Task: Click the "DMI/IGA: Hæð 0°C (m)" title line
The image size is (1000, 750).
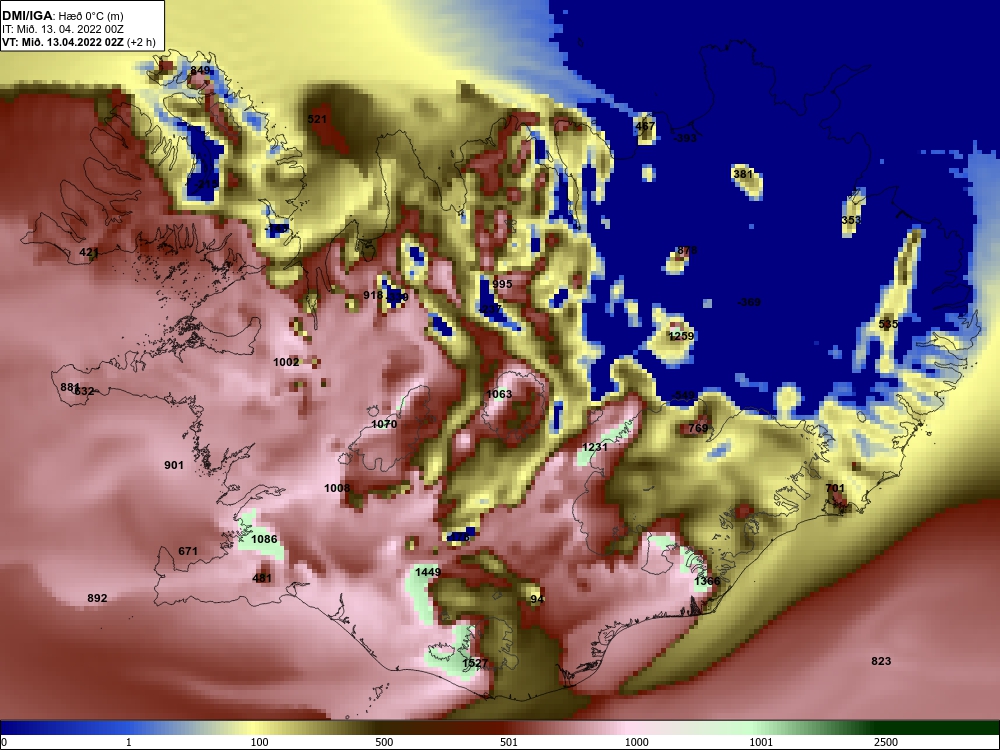Action: [62, 15]
